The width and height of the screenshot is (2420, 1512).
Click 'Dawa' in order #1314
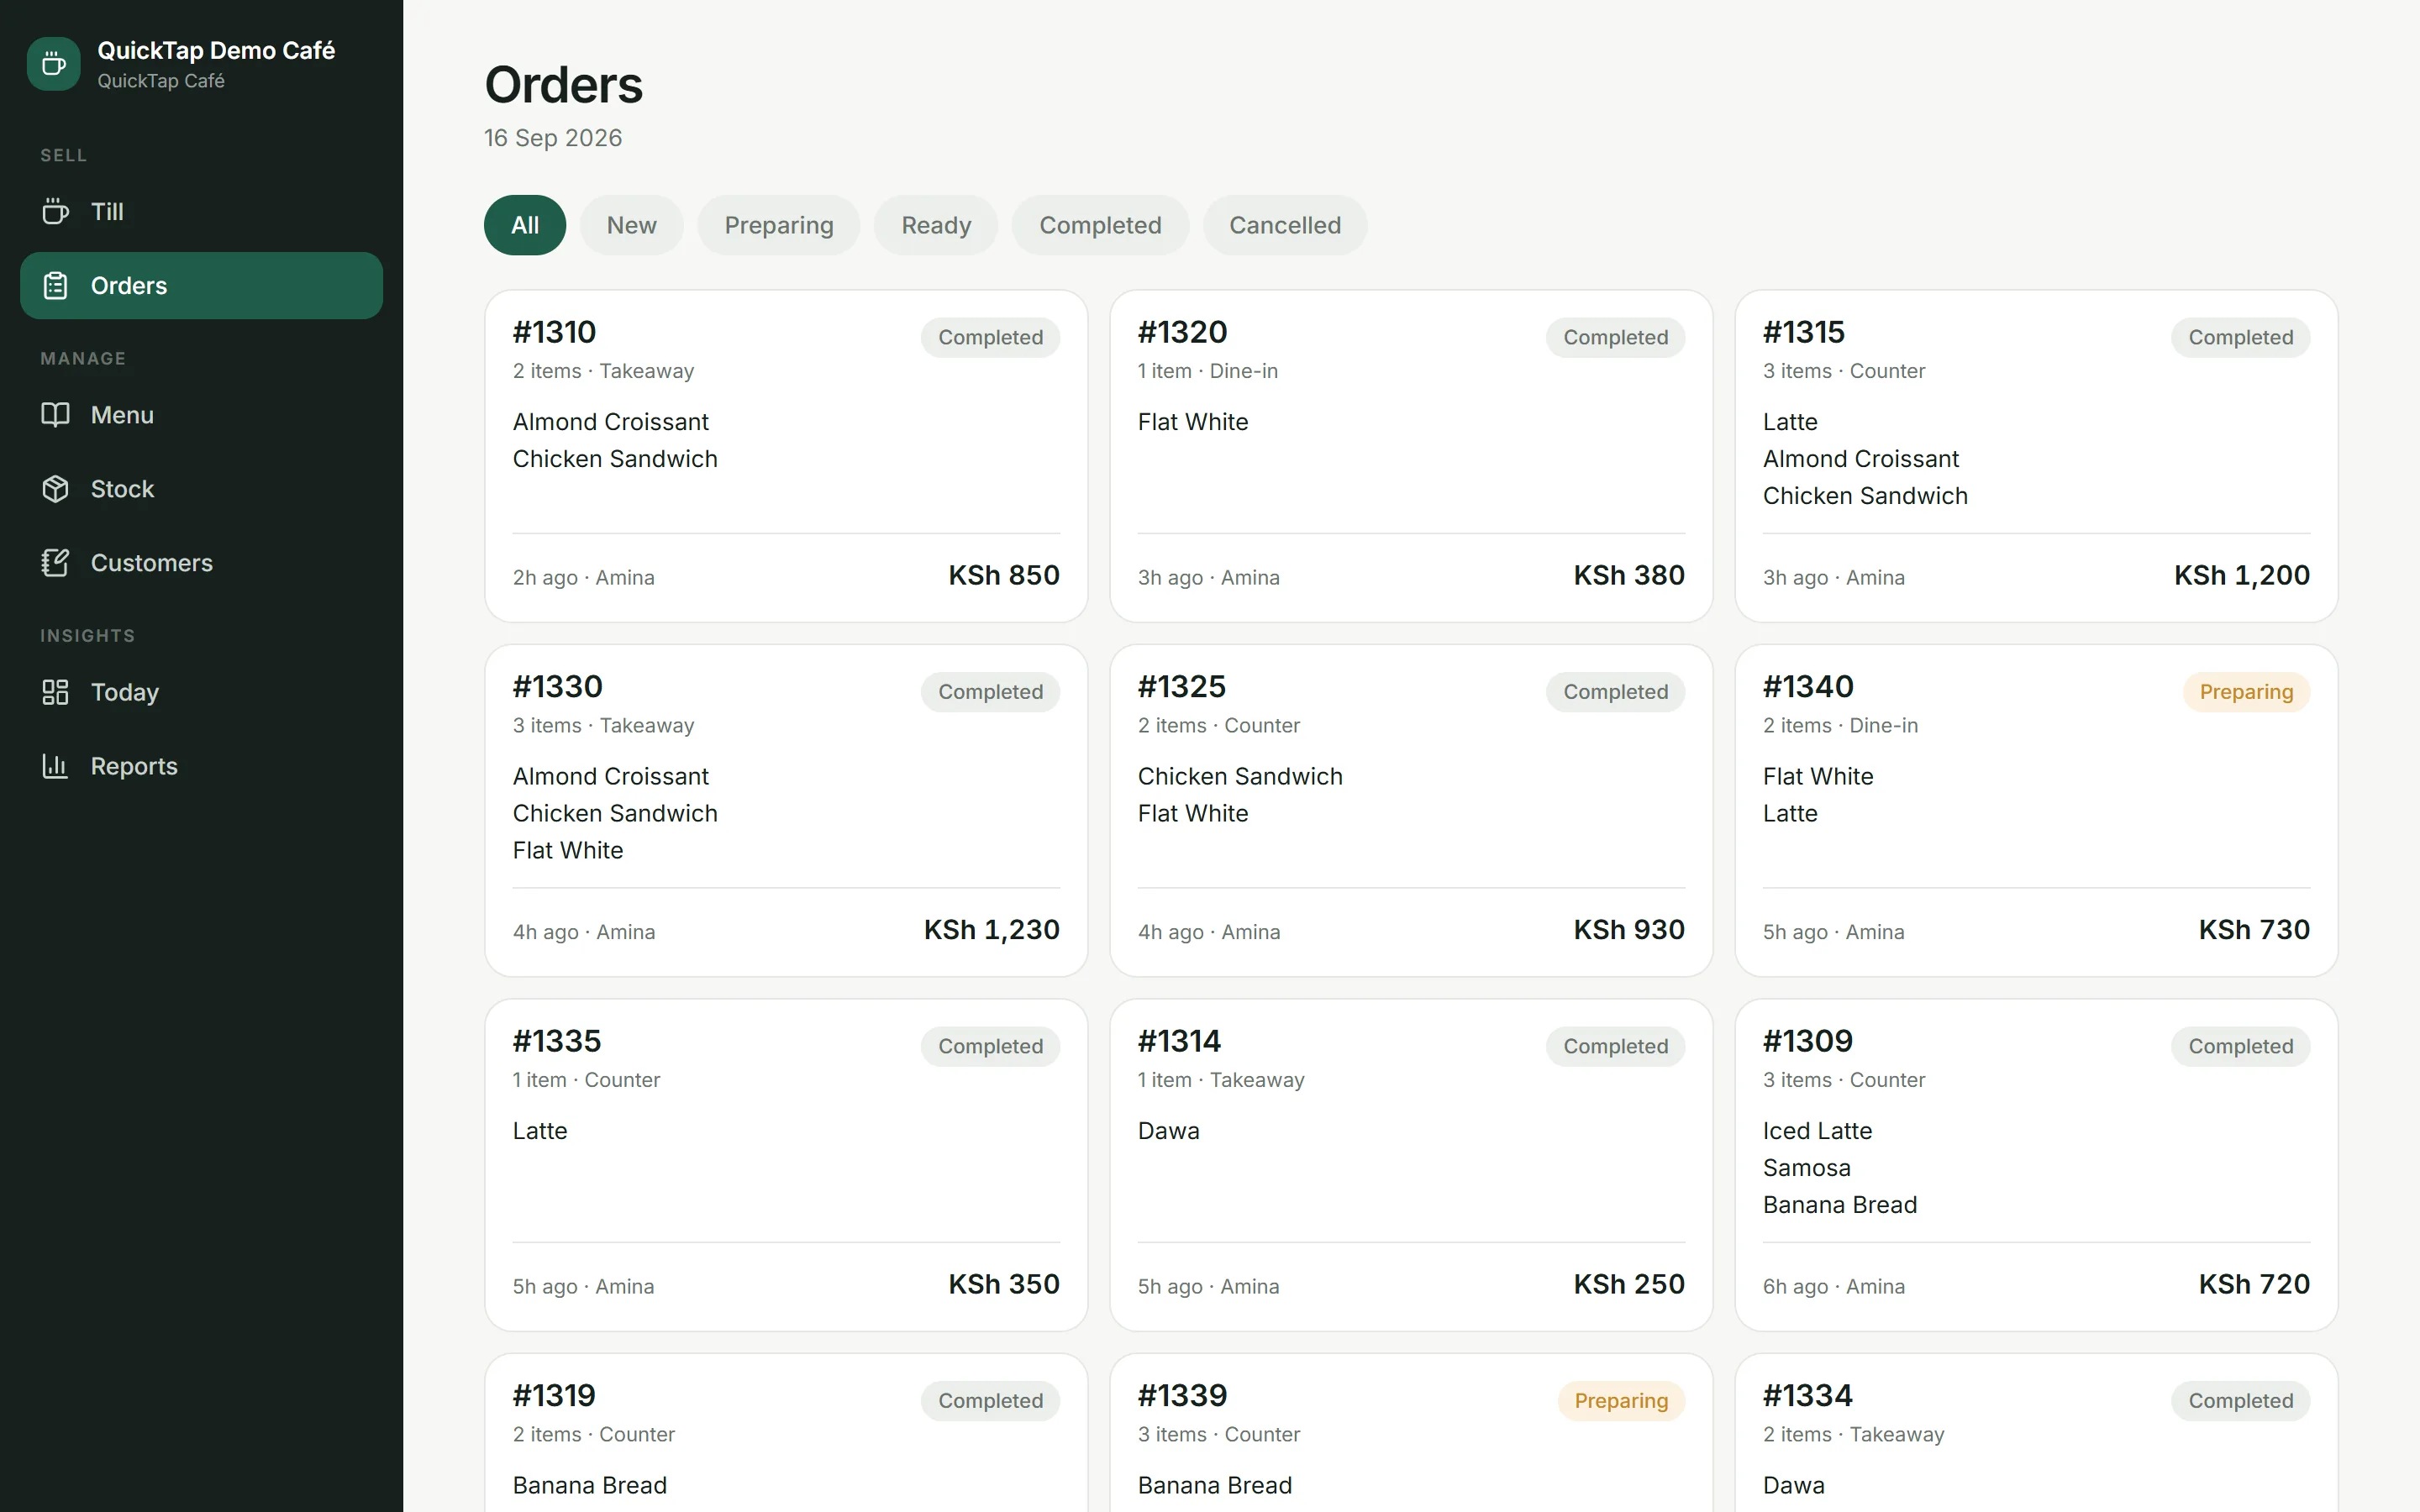click(1168, 1131)
